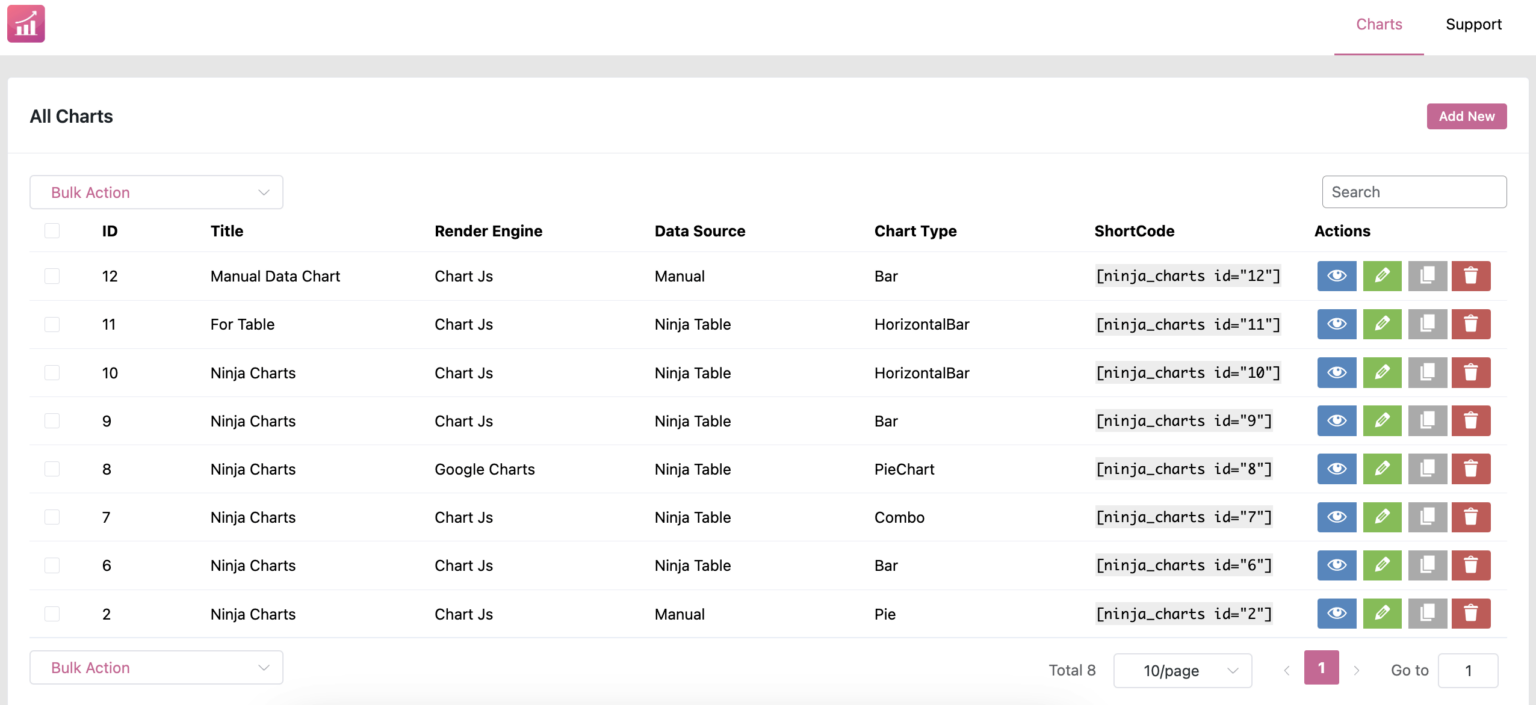Screen dimensions: 1536x705
Task: Edit the Combo chart ID 7
Action: coord(1382,517)
